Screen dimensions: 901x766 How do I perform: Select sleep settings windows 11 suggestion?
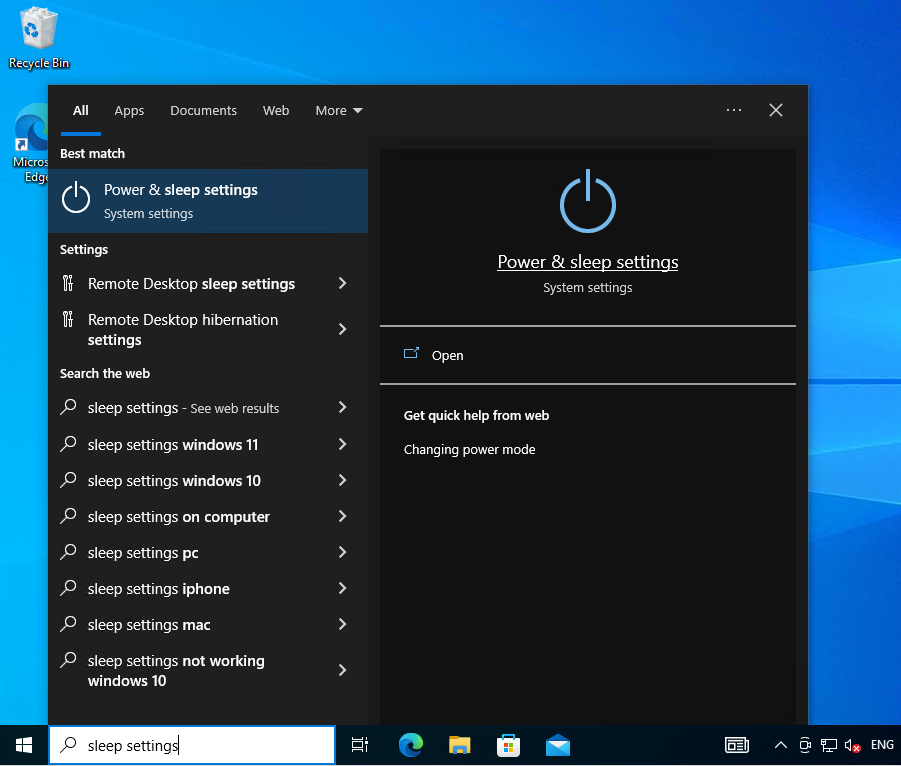(173, 445)
